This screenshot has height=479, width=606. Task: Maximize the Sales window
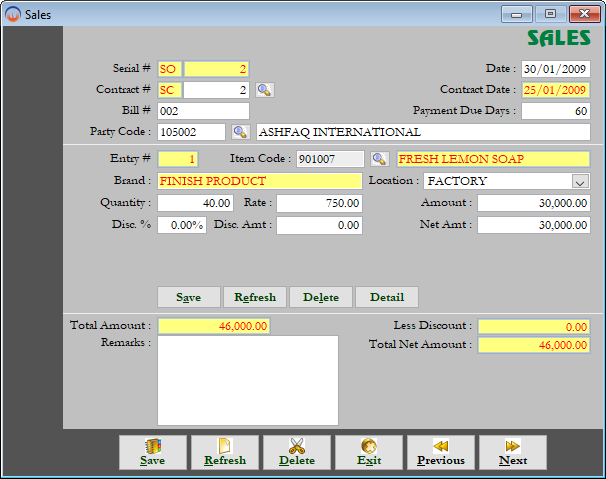pos(550,14)
